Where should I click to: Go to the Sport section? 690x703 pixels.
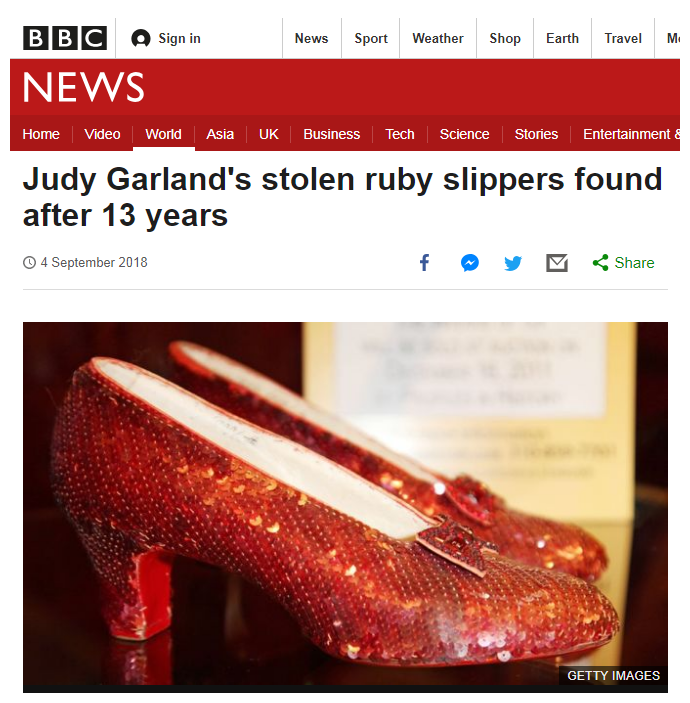tap(371, 39)
